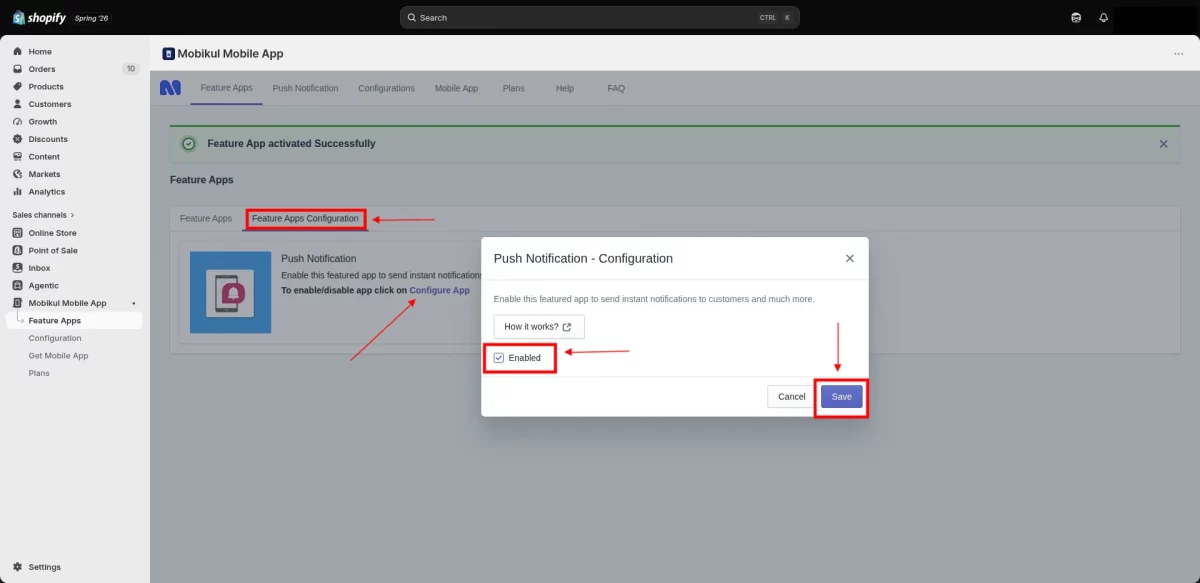Expand the Sales channels section
1200x583 pixels.
[43, 215]
